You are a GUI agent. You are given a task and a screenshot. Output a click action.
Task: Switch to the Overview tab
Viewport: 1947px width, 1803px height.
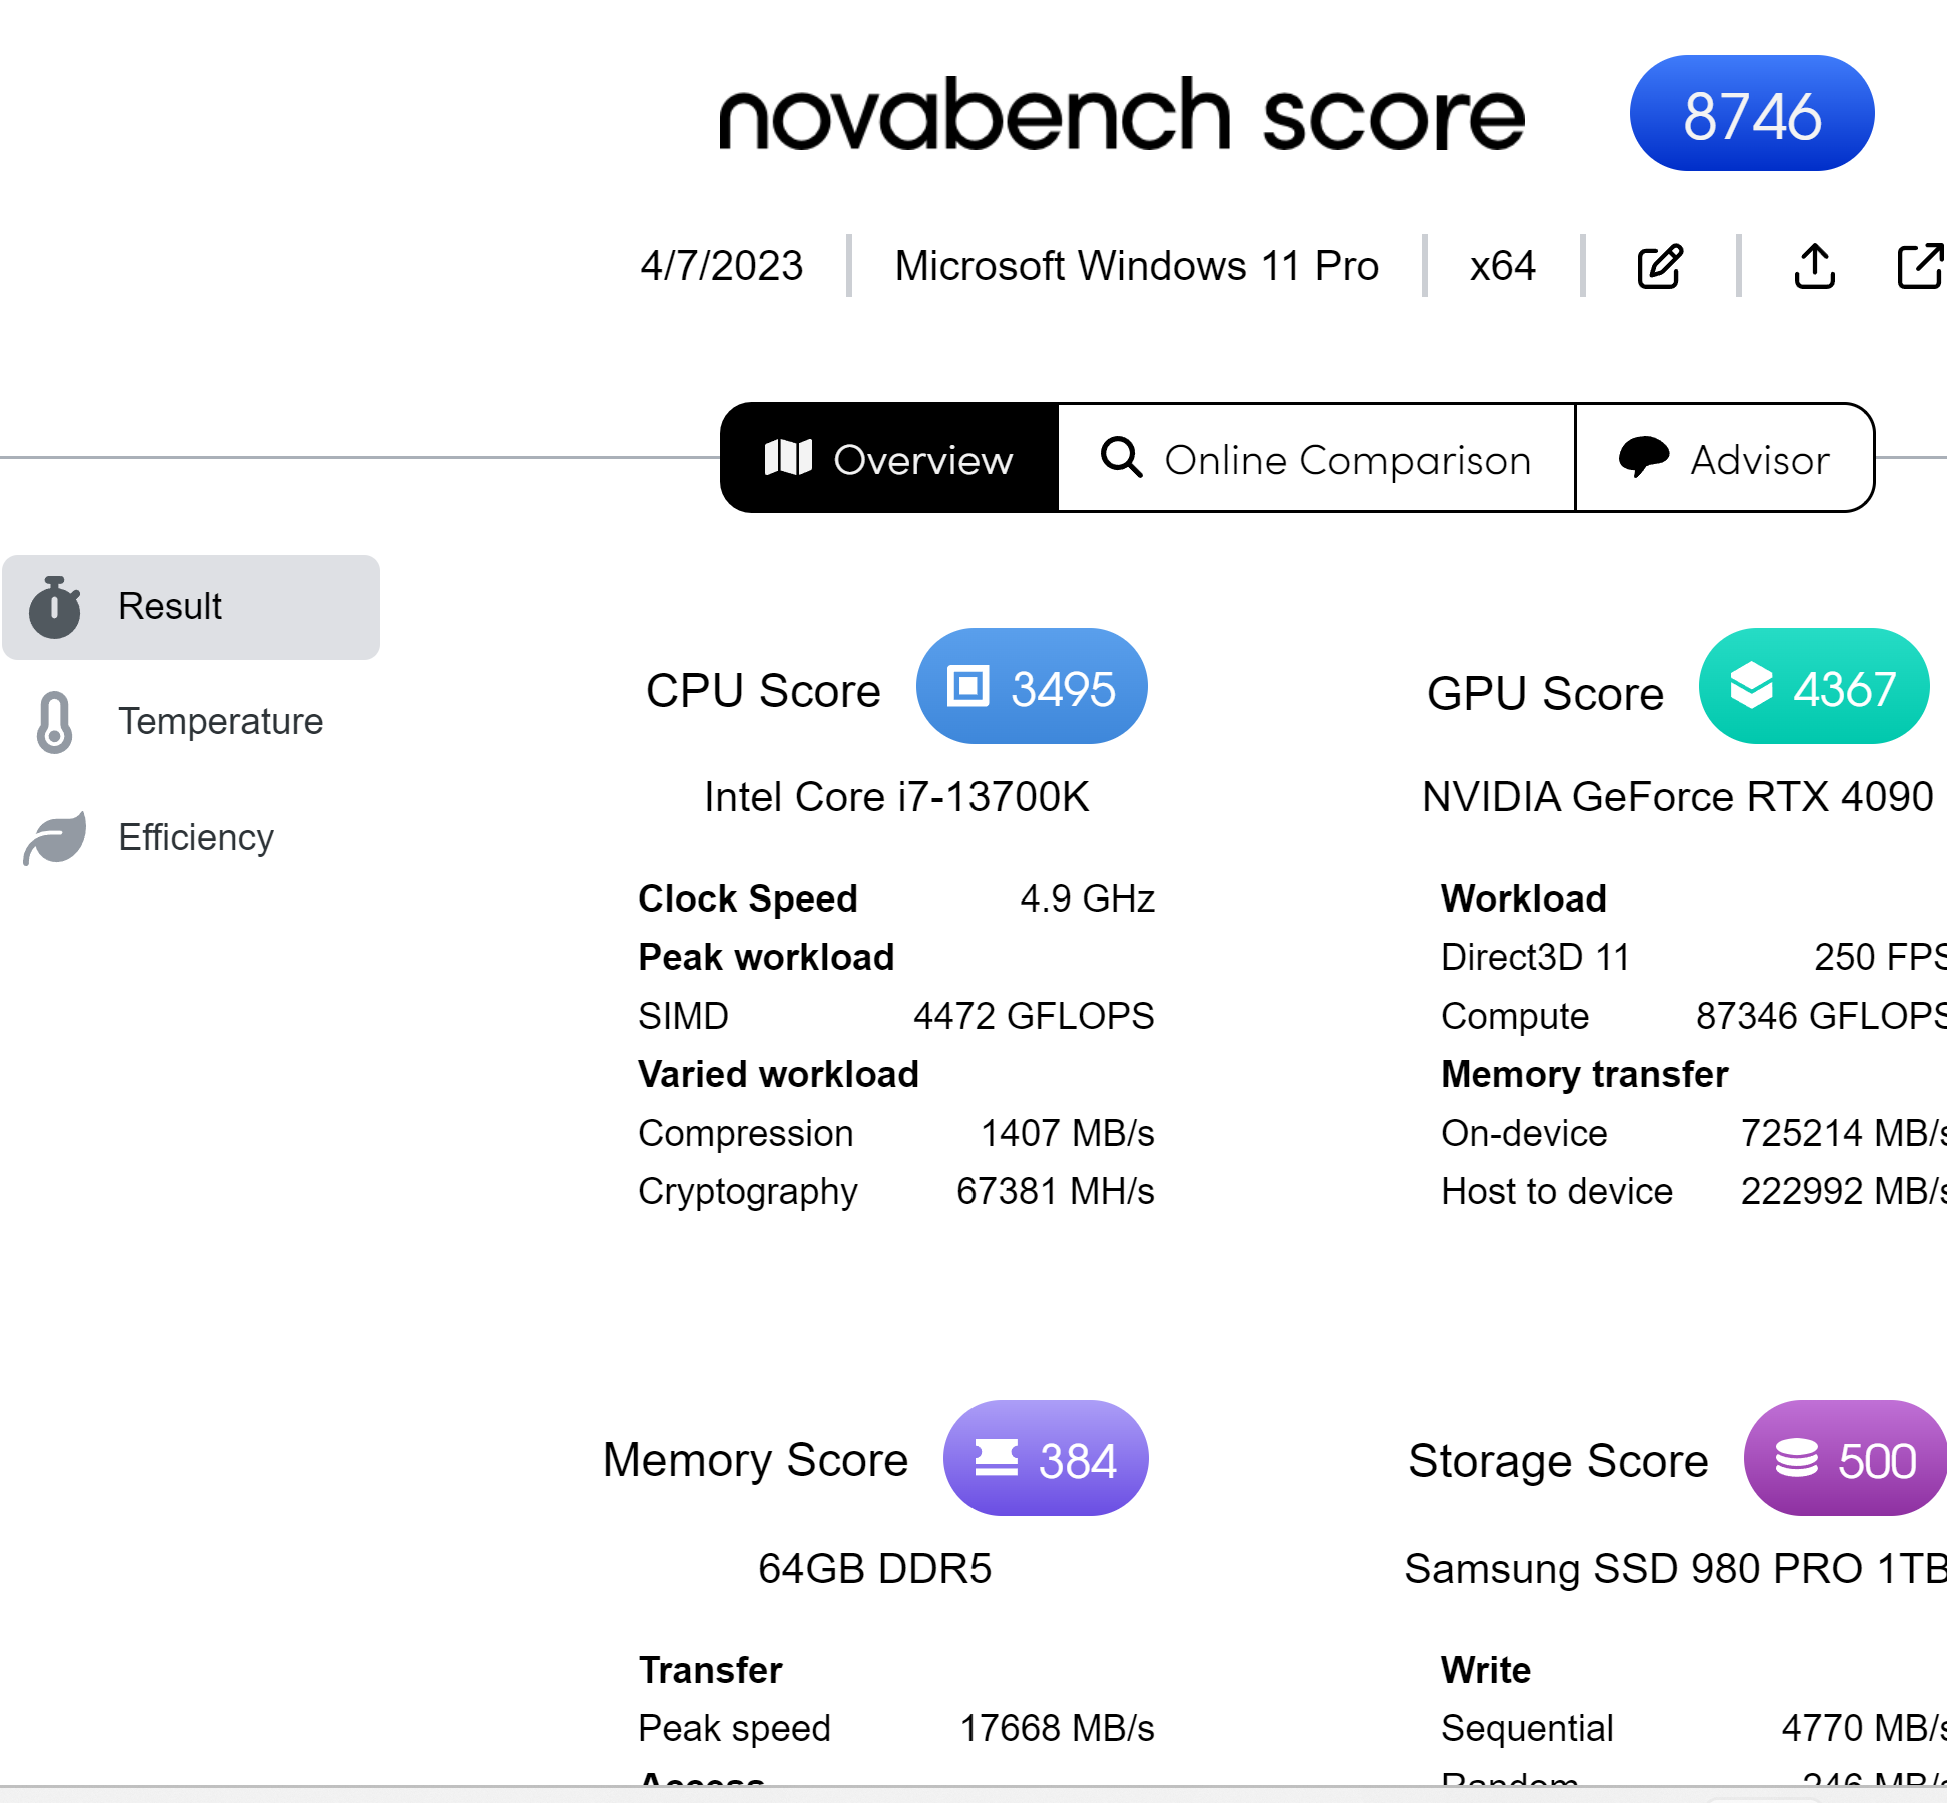(889, 458)
